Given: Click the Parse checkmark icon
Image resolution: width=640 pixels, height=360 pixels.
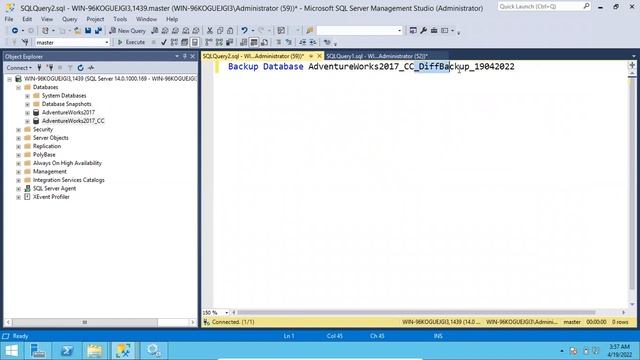Looking at the screenshot, I should pos(164,42).
